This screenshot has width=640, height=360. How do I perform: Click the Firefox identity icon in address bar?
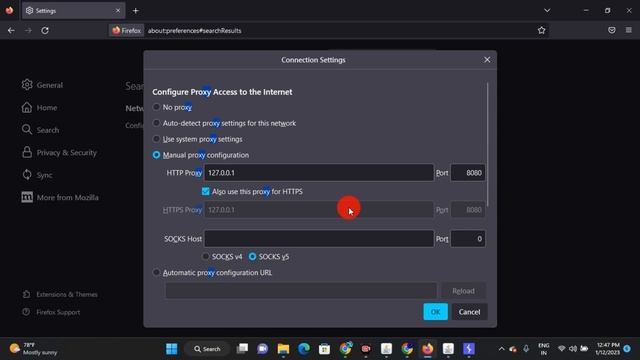(x=126, y=30)
